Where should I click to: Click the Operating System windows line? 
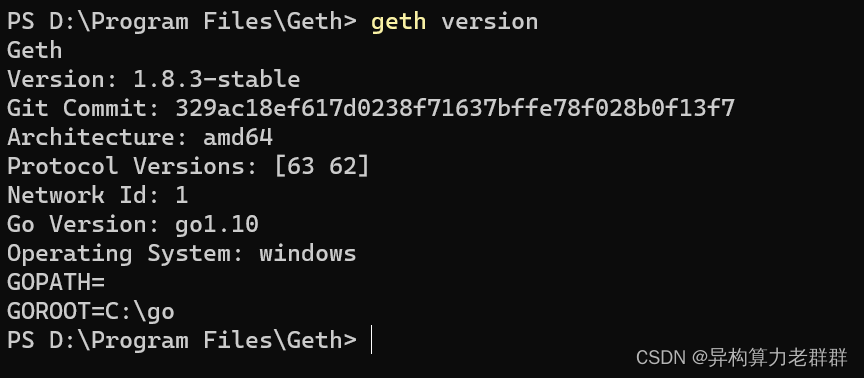pyautogui.click(x=182, y=253)
